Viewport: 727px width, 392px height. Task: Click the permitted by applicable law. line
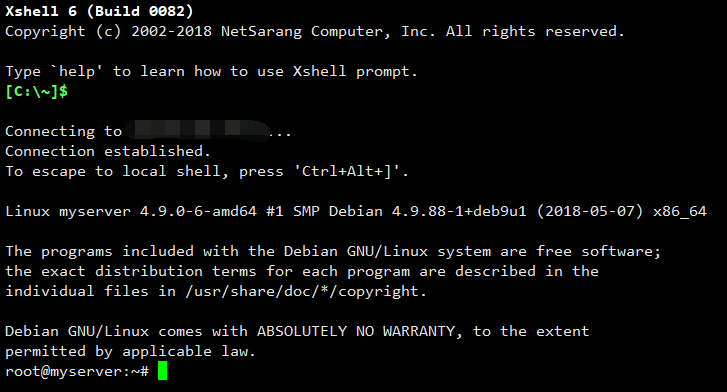[130, 352]
